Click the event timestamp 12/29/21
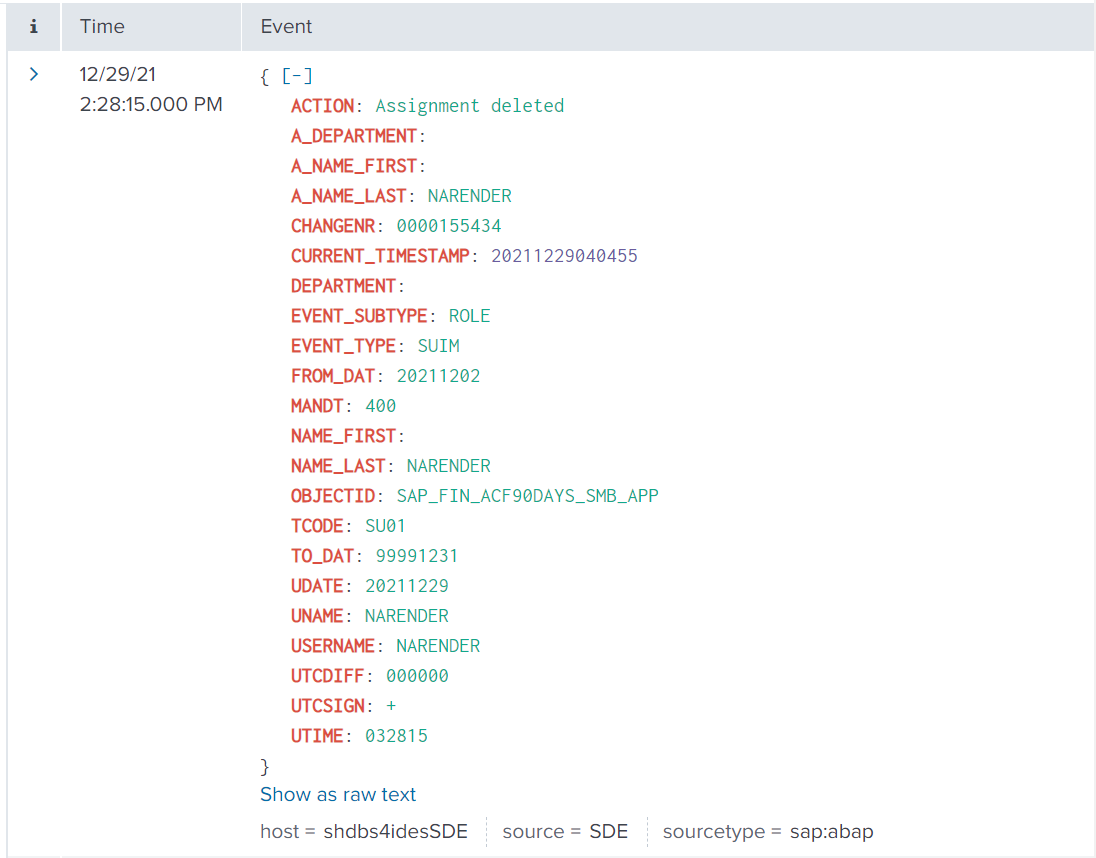 coord(118,75)
